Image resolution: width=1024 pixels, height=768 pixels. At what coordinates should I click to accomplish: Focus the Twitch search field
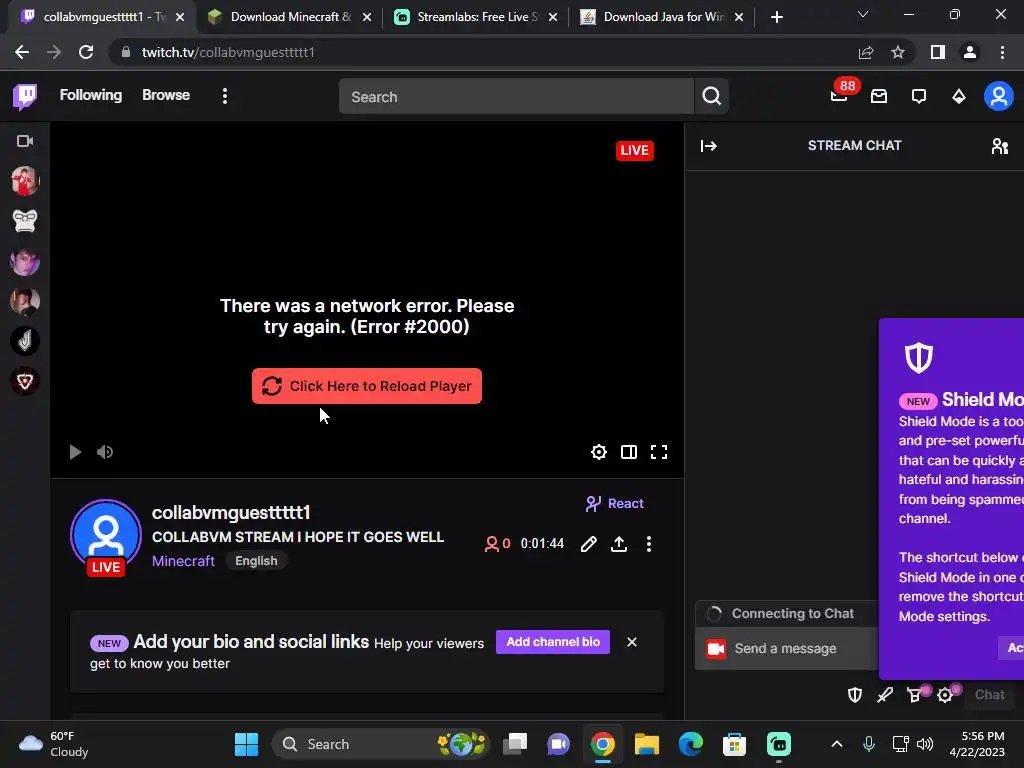516,97
